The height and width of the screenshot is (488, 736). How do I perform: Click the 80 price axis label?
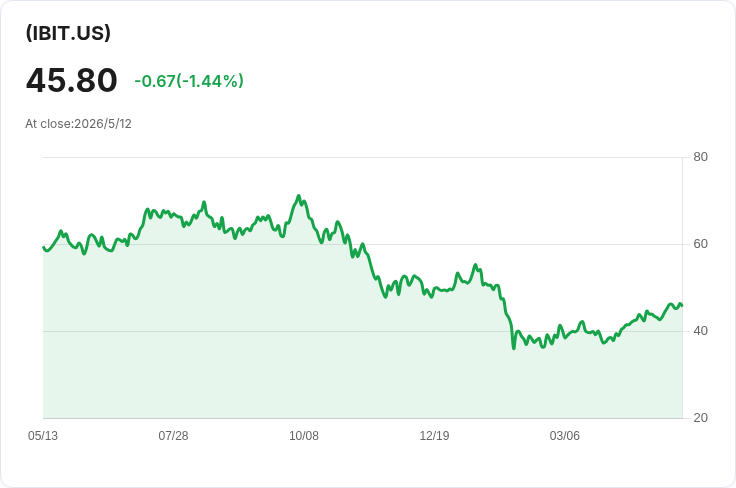coord(700,157)
